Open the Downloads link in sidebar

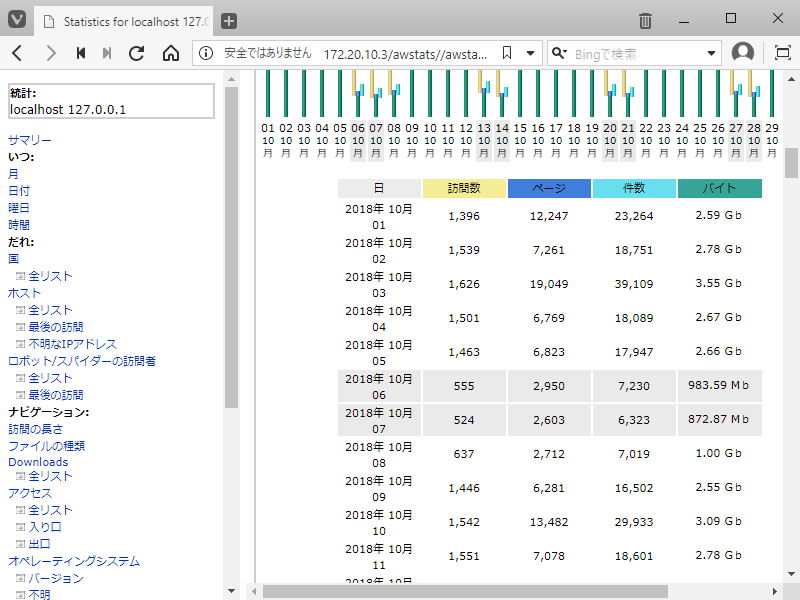pos(38,462)
